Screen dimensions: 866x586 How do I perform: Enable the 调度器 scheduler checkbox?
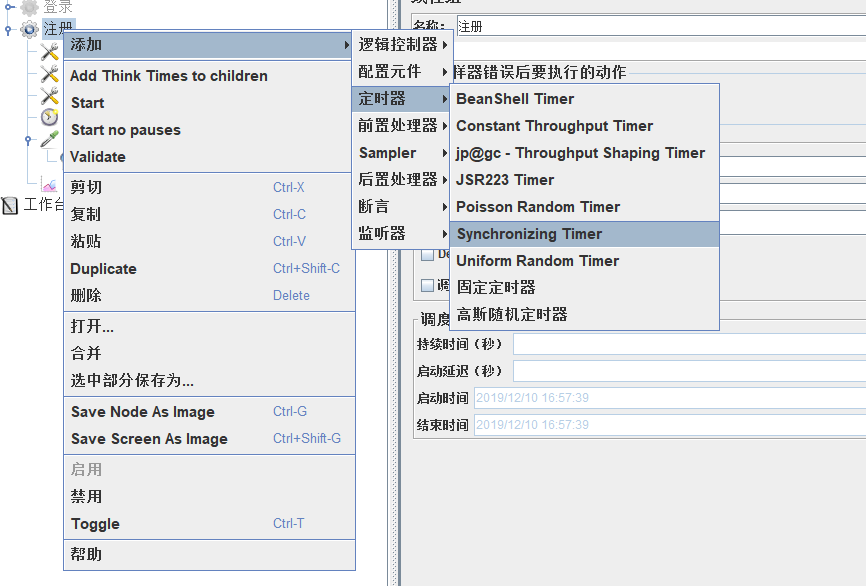(x=428, y=285)
